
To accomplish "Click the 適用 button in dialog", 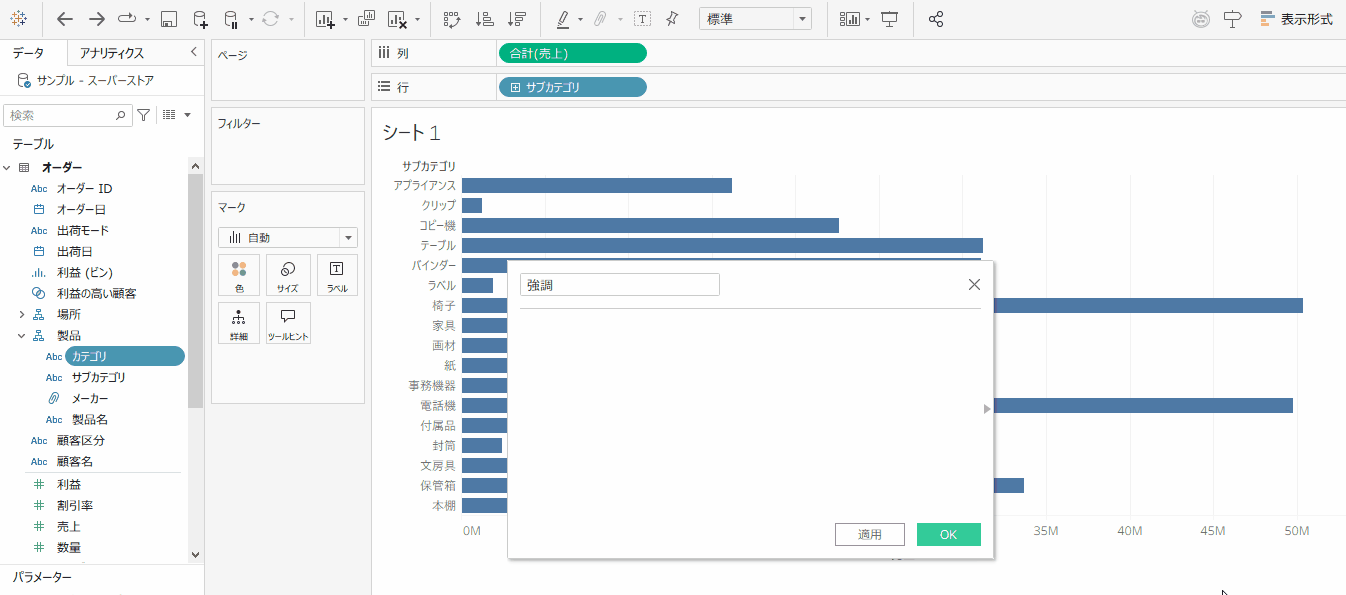I will [x=869, y=535].
